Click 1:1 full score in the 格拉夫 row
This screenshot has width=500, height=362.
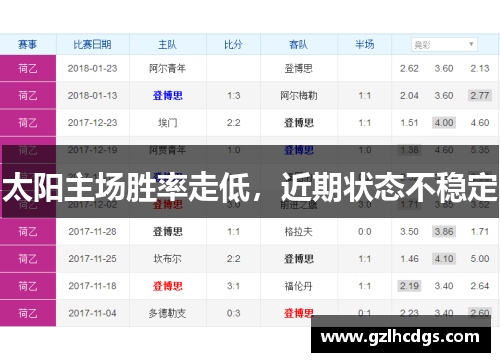pos(233,231)
